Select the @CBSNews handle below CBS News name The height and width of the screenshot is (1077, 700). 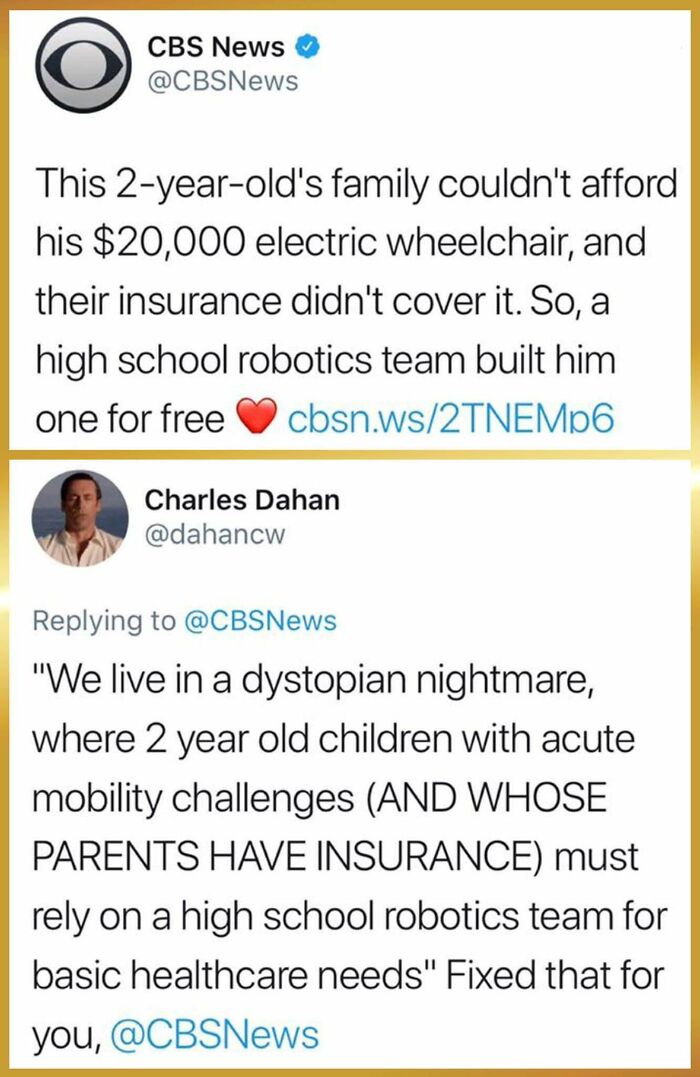(x=222, y=81)
